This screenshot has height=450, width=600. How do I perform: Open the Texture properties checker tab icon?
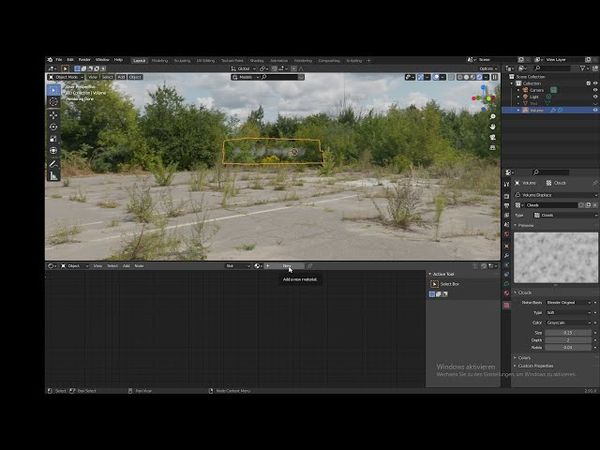click(507, 305)
